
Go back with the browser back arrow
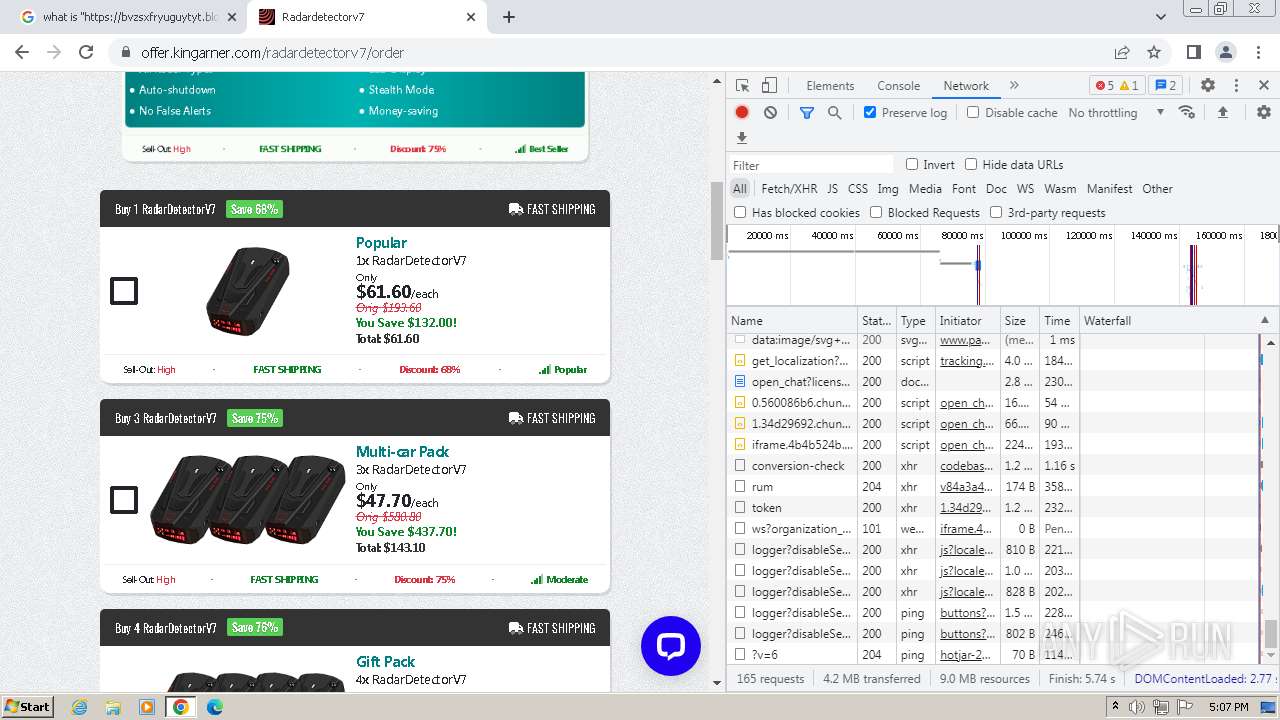tap(22, 52)
